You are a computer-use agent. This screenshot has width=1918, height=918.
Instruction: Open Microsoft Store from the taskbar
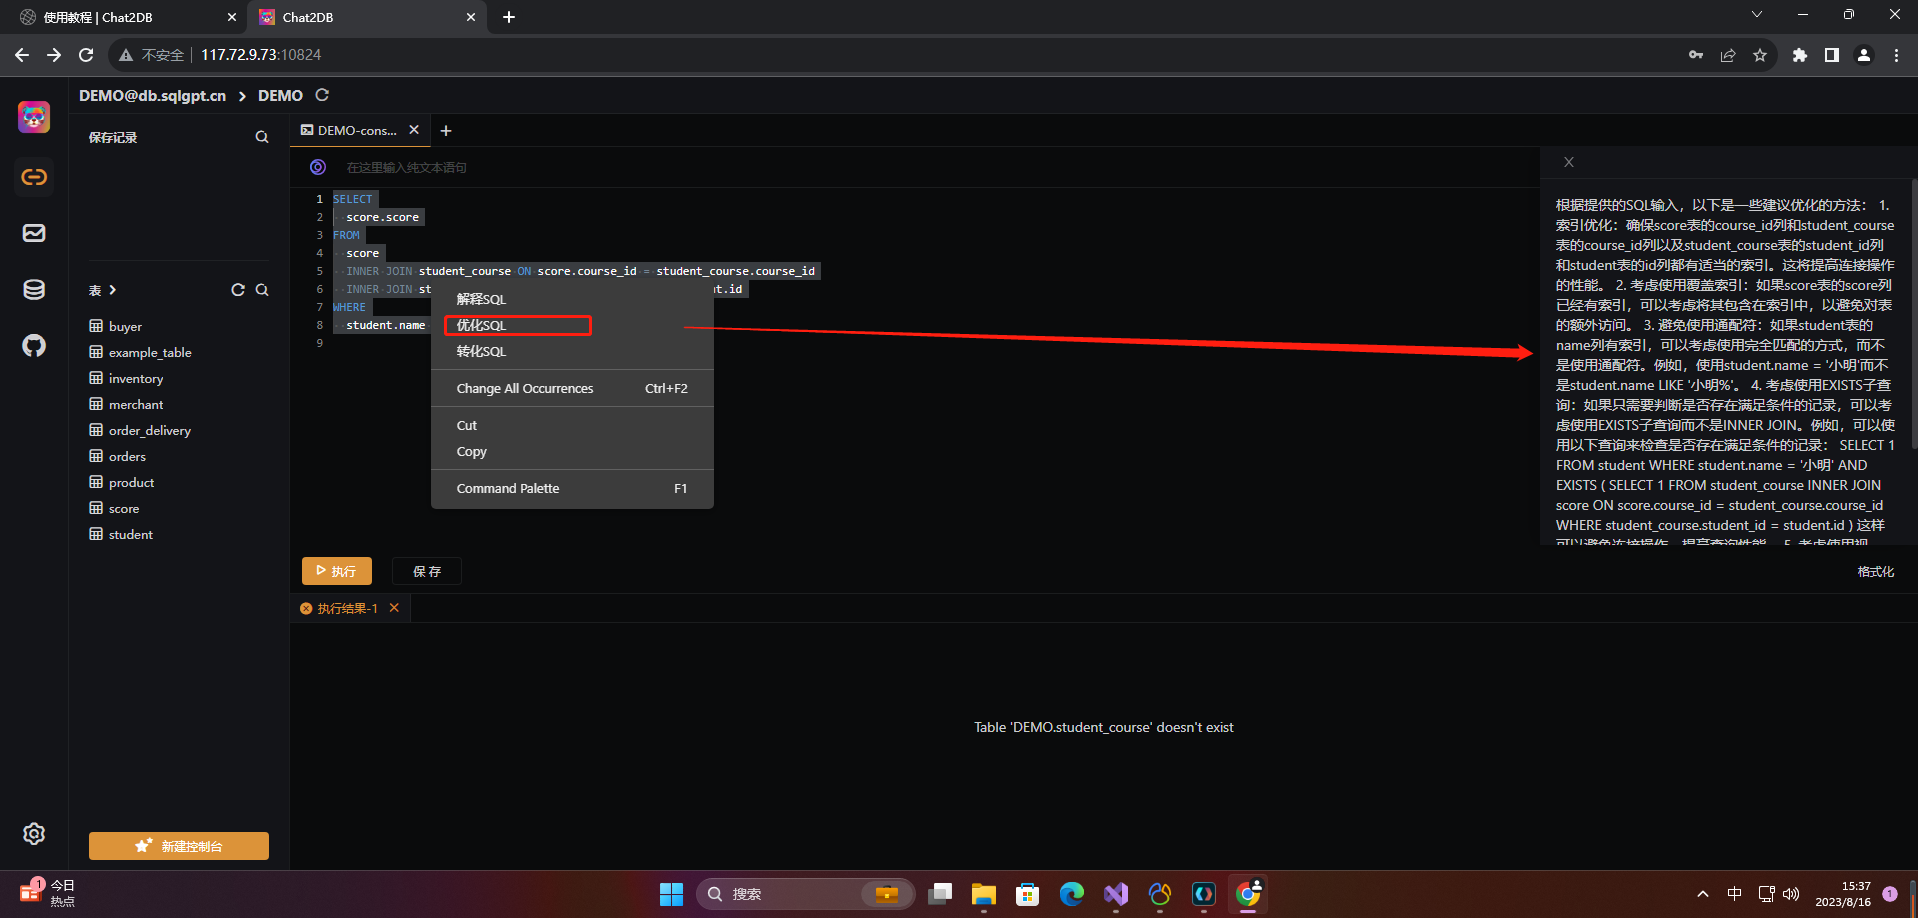1028,894
